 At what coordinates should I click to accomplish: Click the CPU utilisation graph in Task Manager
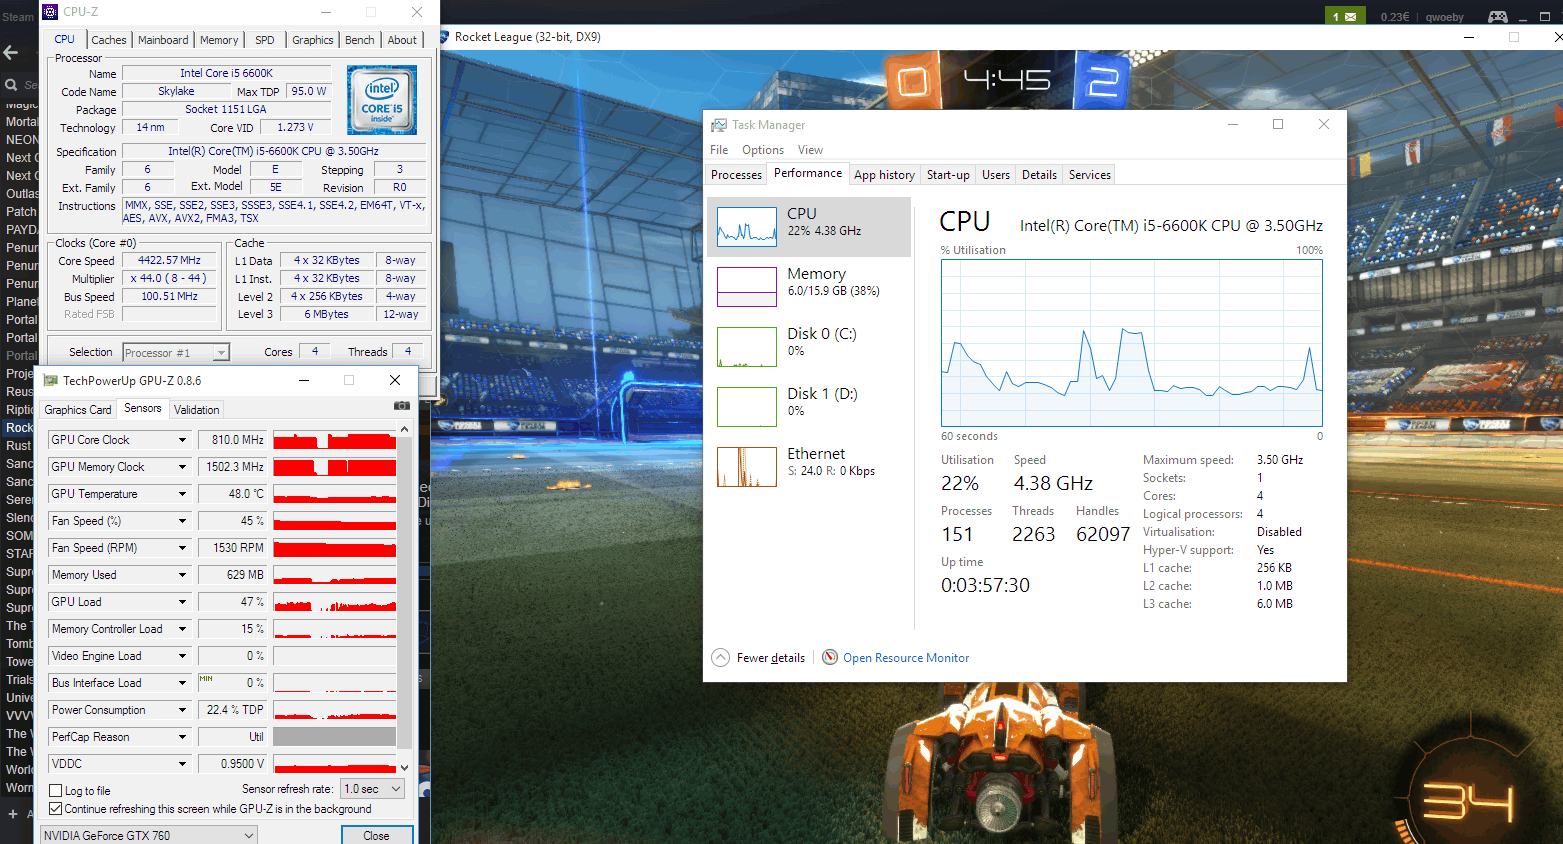pyautogui.click(x=1131, y=343)
